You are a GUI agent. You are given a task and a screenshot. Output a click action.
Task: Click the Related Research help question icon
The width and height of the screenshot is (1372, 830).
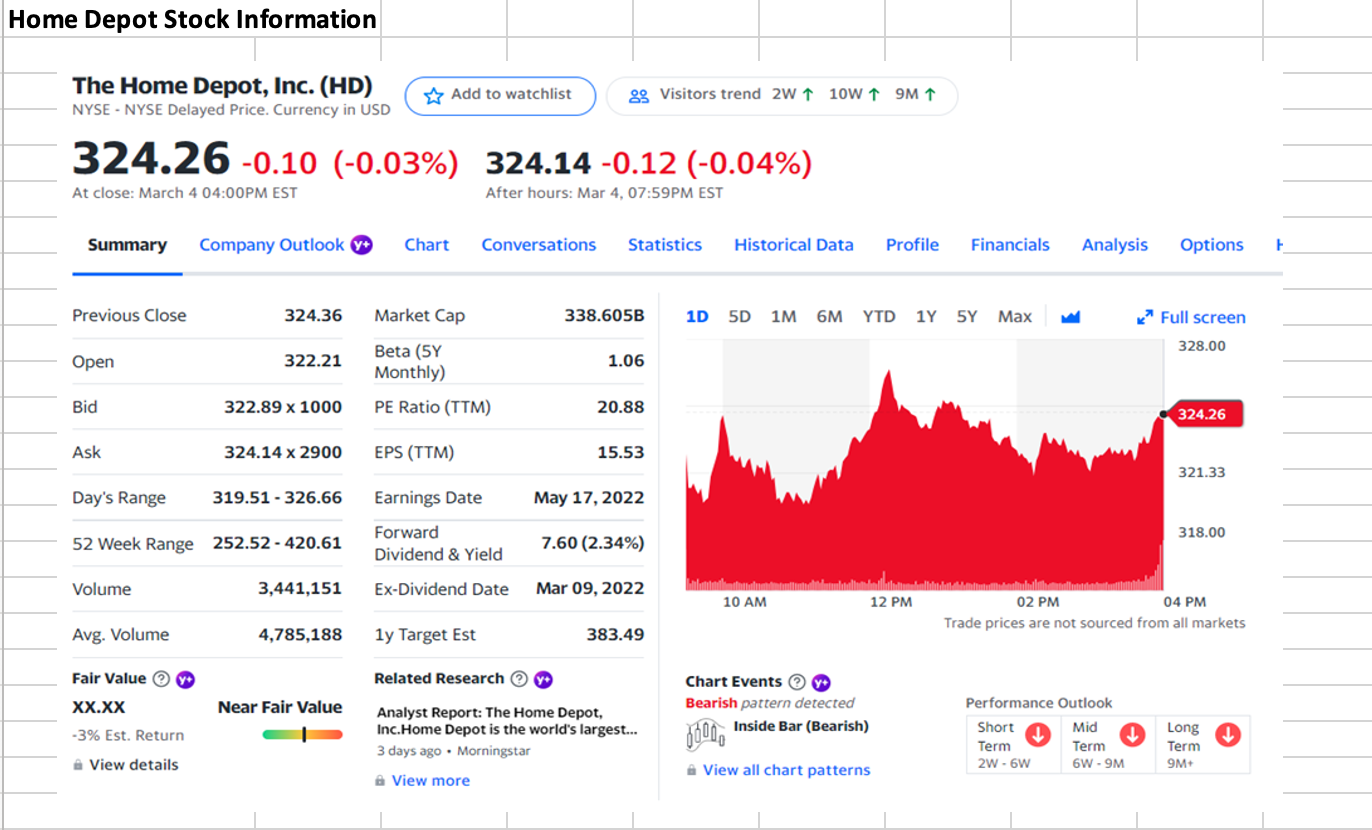coord(519,679)
